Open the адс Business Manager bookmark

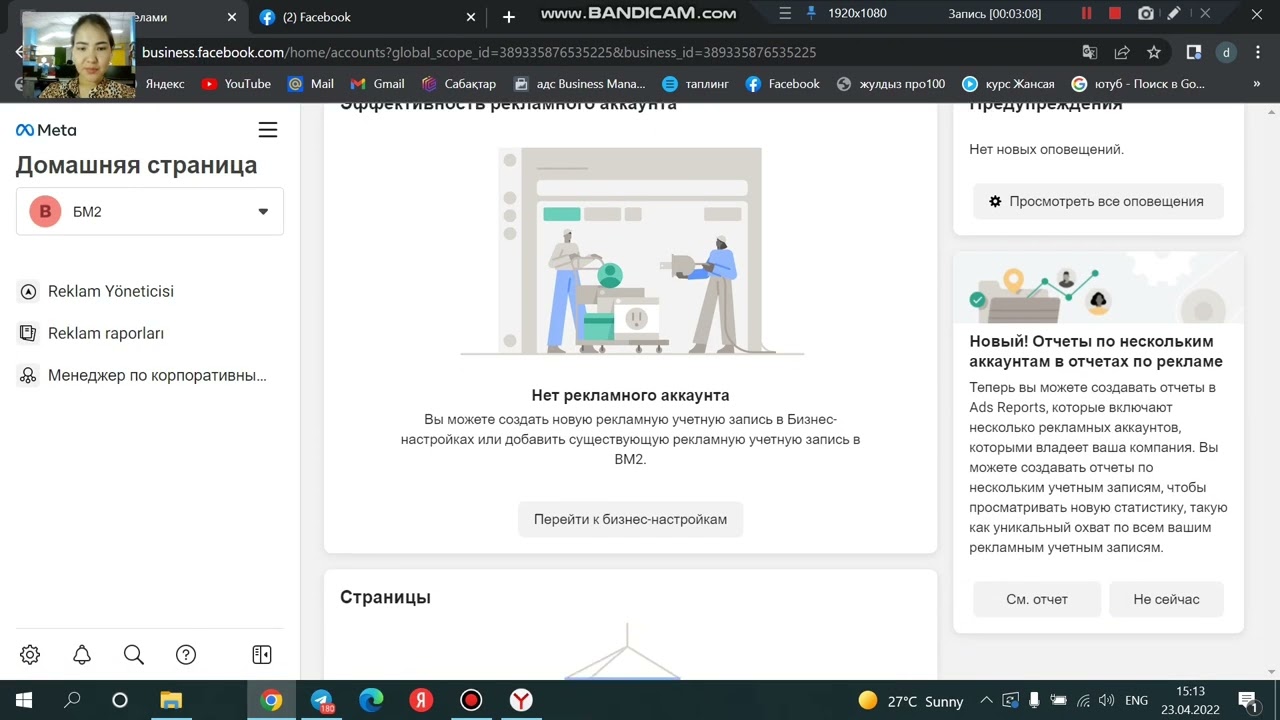pyautogui.click(x=580, y=84)
